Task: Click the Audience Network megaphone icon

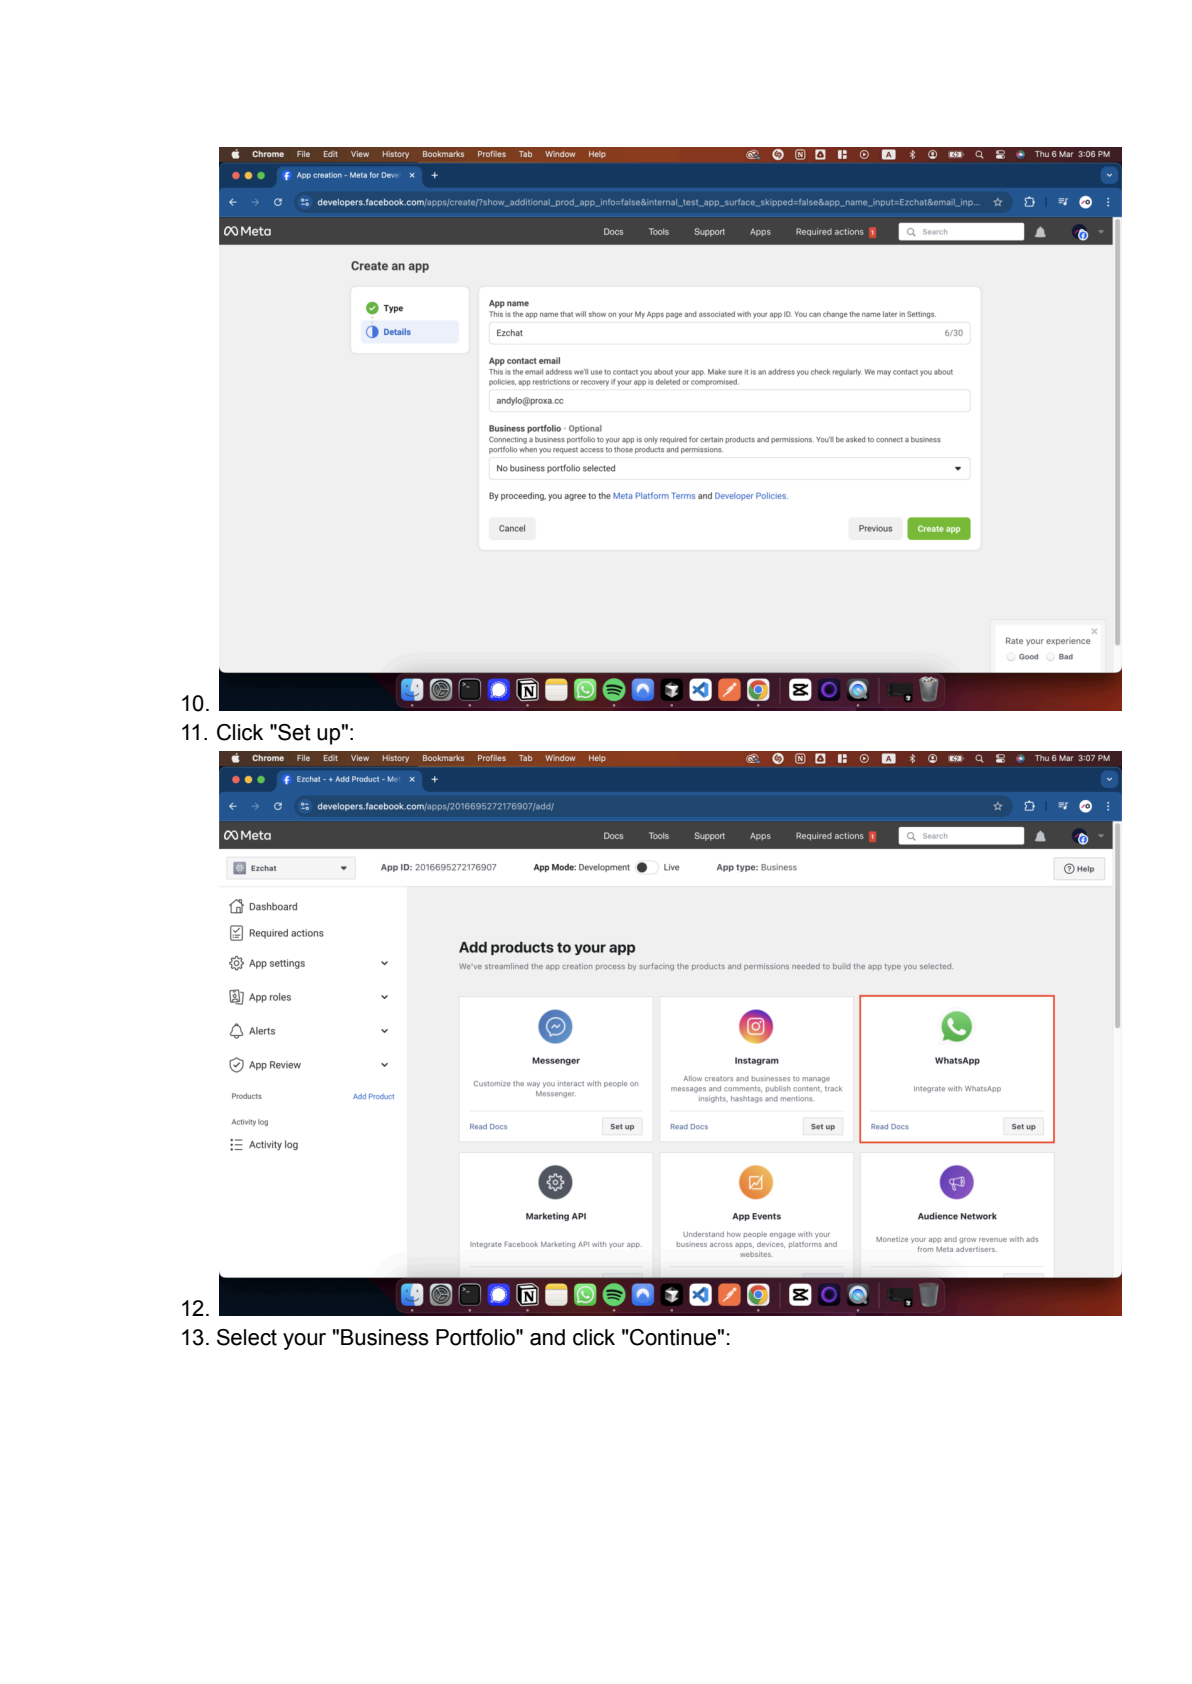Action: 956,1182
